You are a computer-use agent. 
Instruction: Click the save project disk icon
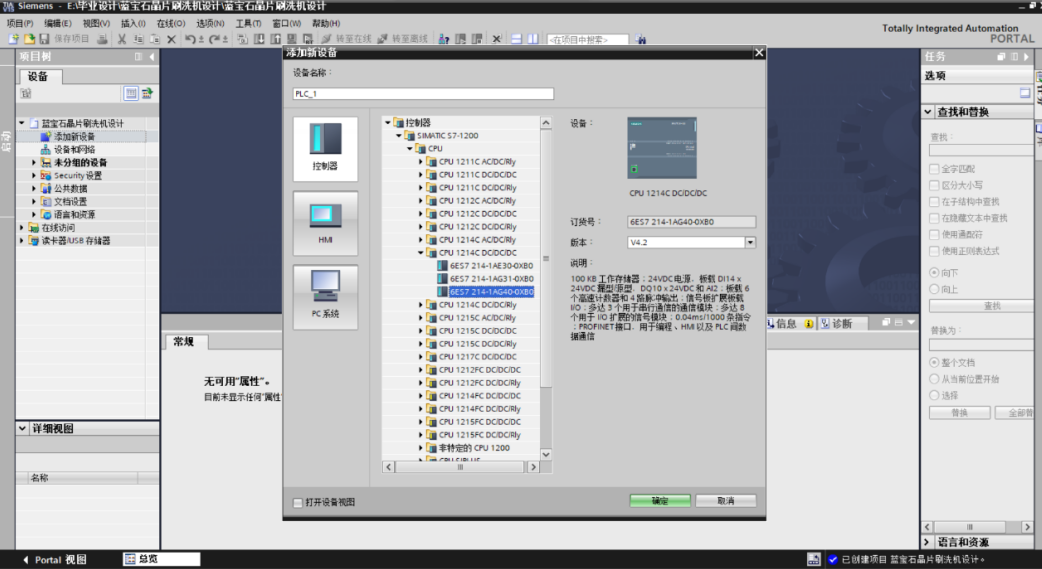pyautogui.click(x=44, y=39)
